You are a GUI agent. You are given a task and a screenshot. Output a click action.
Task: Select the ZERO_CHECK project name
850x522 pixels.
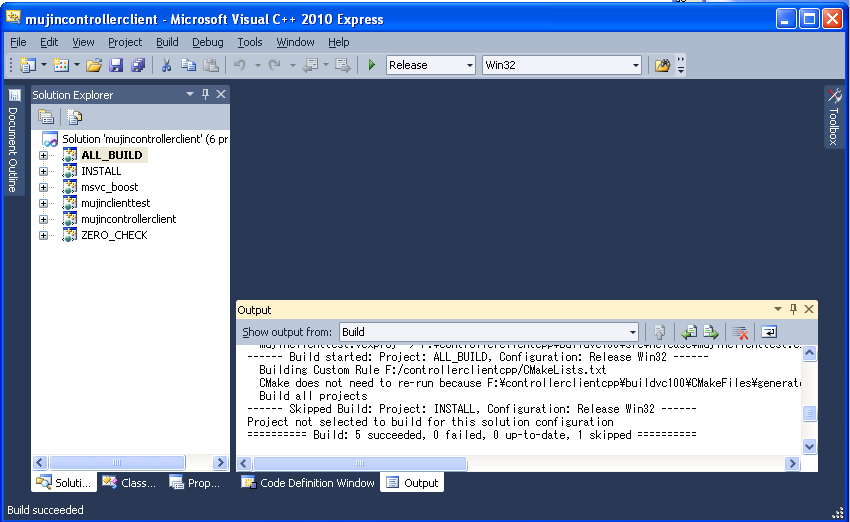tap(114, 235)
